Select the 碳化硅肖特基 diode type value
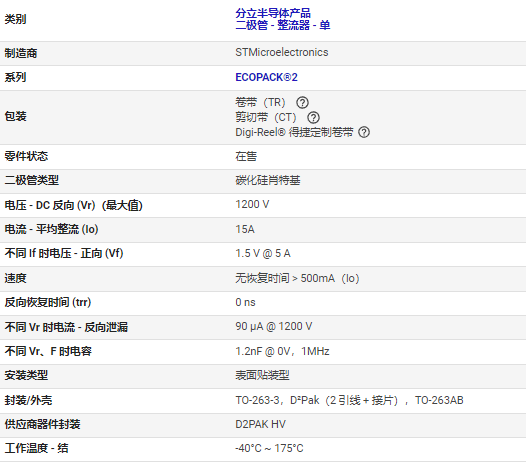 point(268,181)
